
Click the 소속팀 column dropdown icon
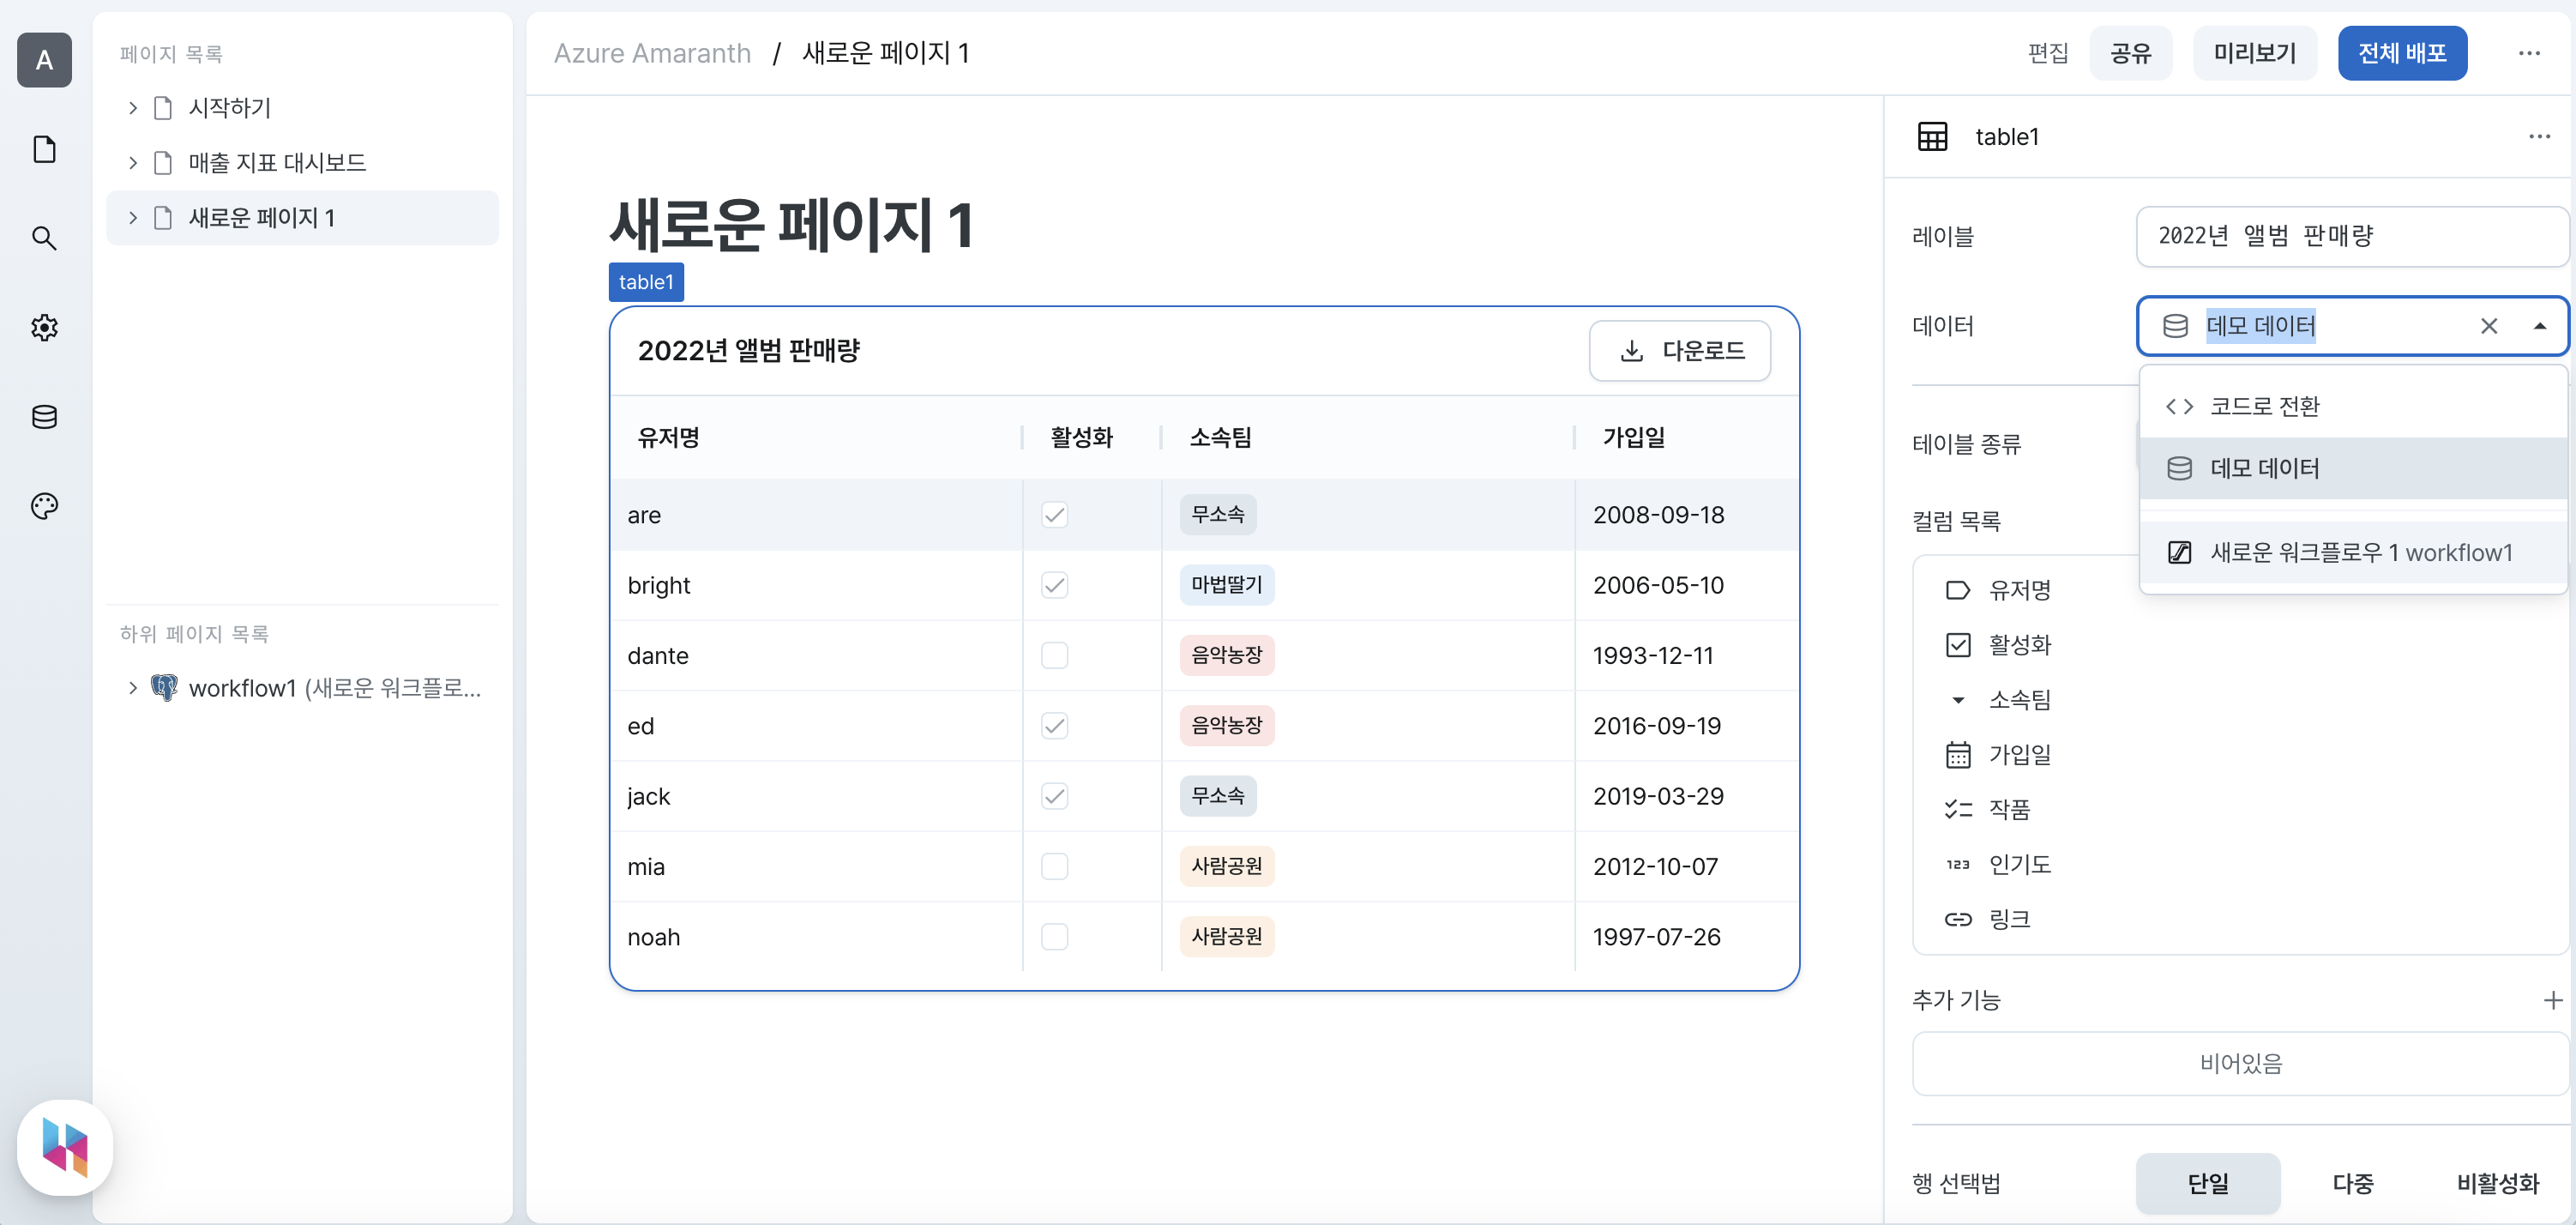point(1958,700)
